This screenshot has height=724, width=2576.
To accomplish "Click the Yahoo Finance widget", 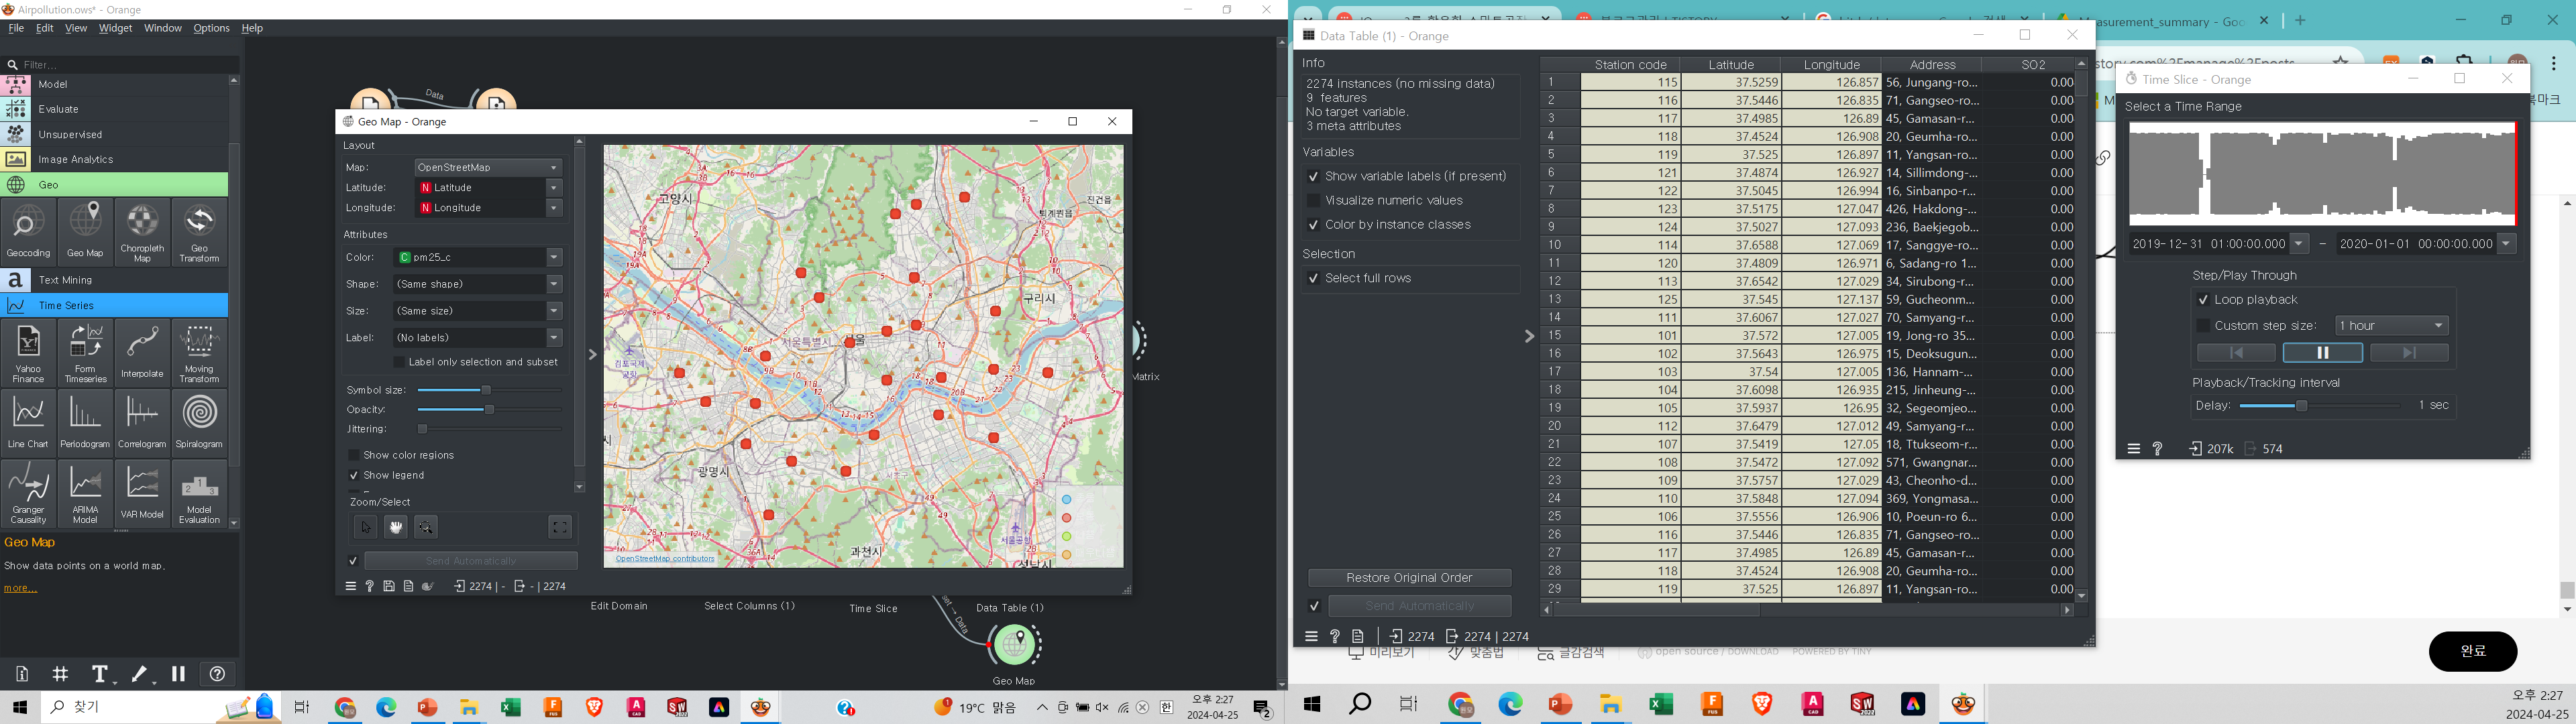I will point(28,352).
